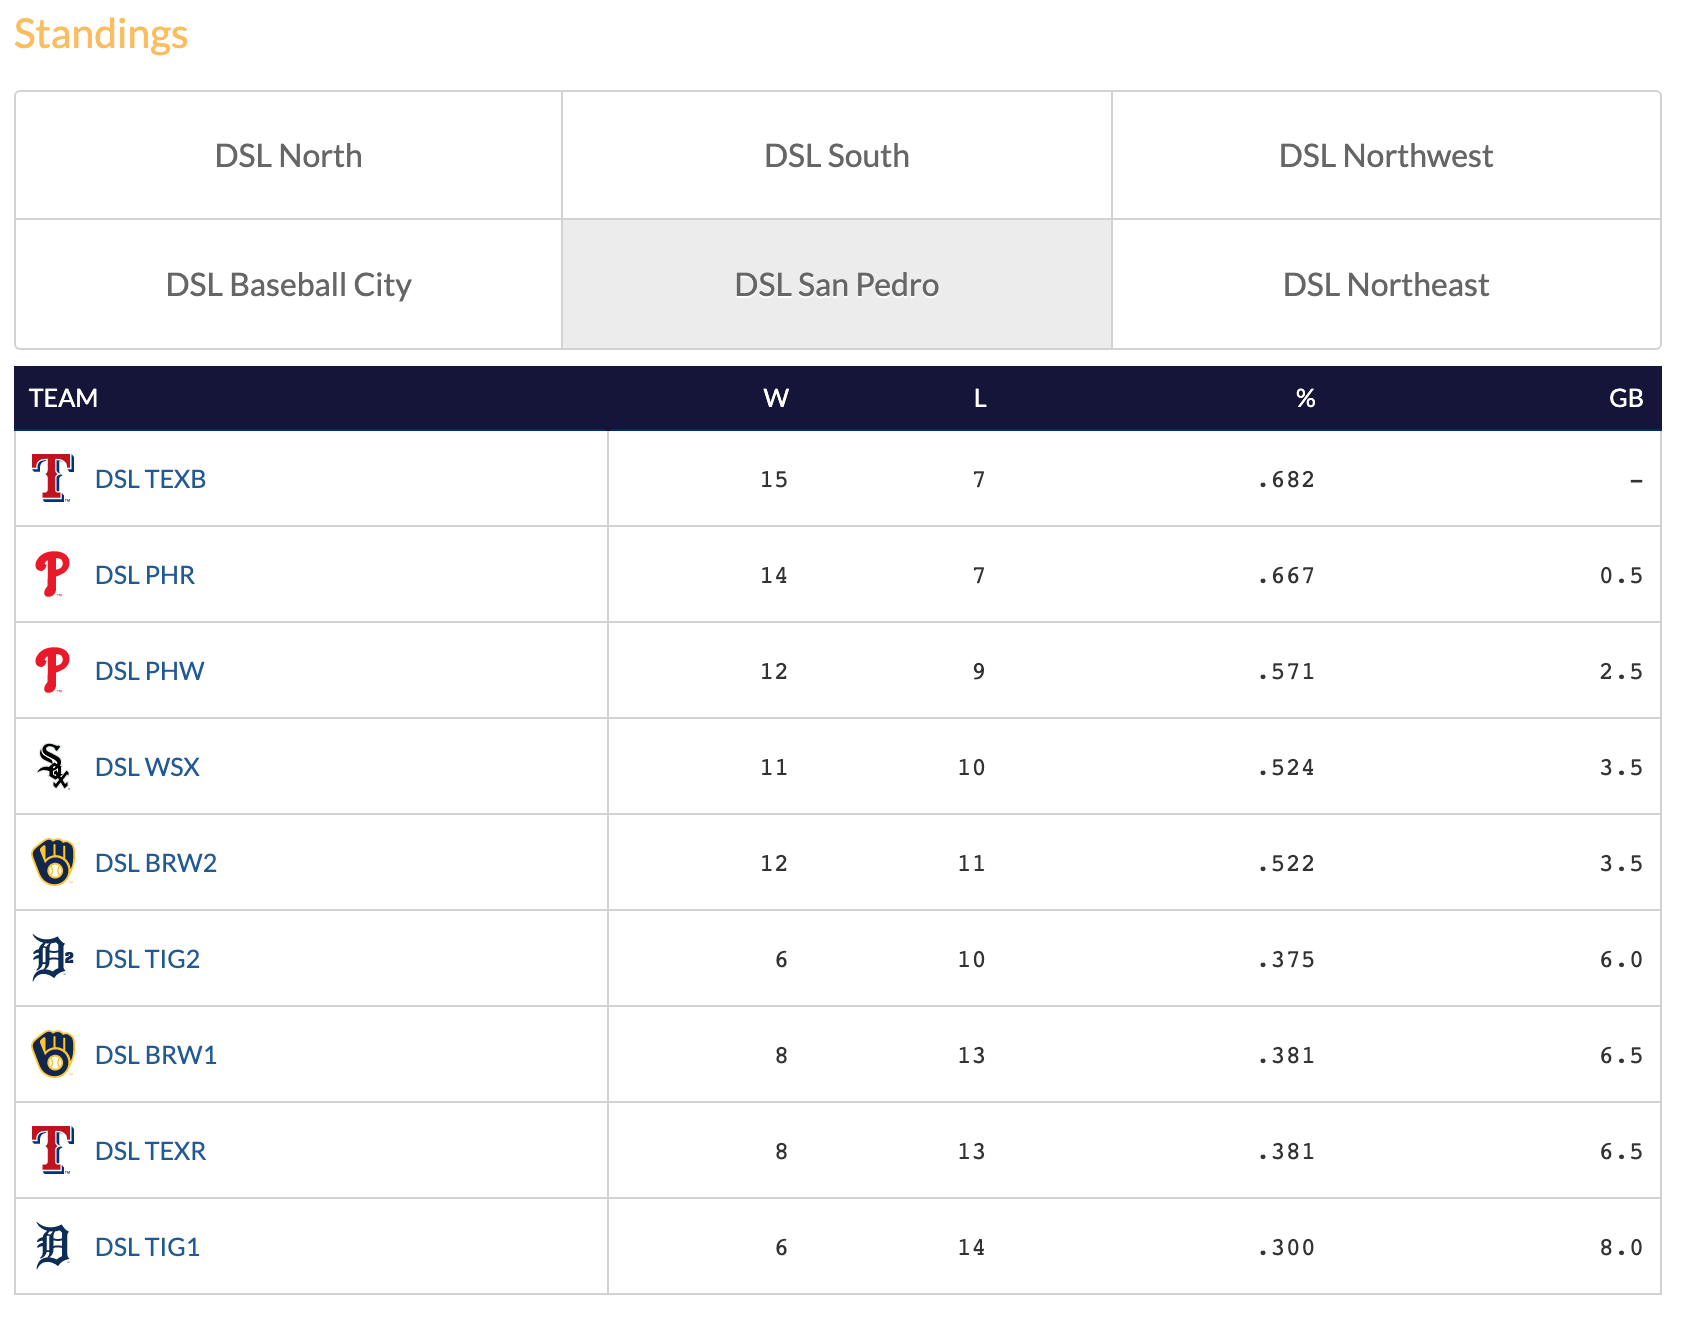Click the Phillies logo beside DSL PHR
This screenshot has width=1690, height=1318.
click(x=53, y=574)
